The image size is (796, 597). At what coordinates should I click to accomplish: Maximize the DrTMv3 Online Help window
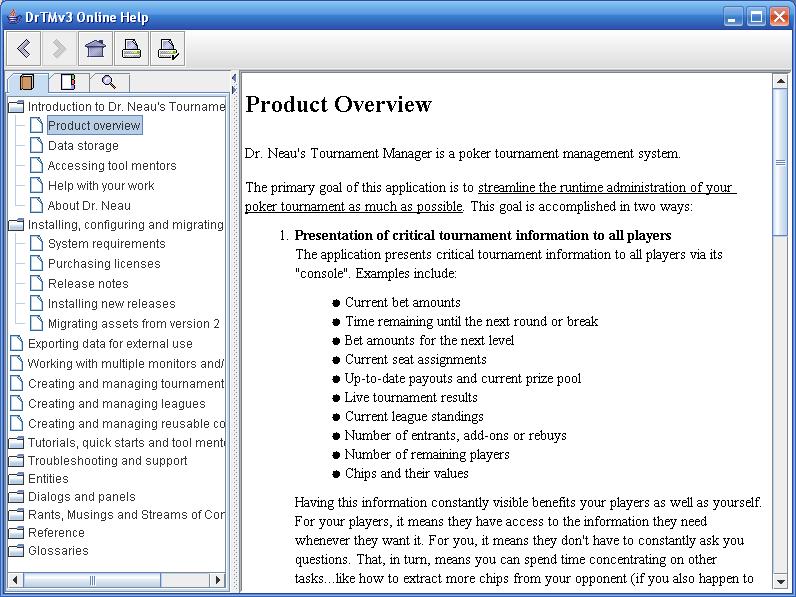click(756, 17)
